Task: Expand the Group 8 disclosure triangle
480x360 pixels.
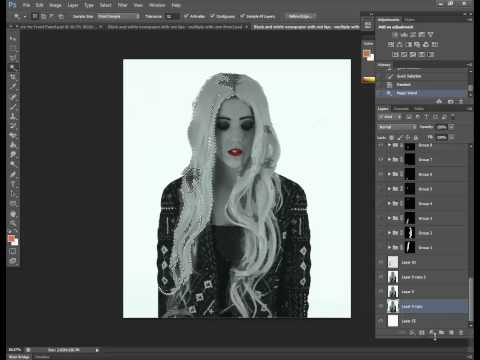Action: click(x=389, y=145)
